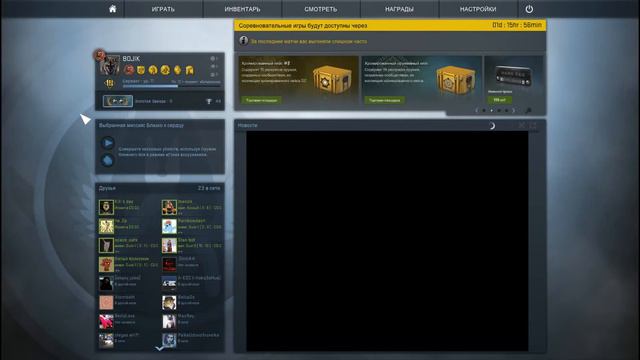The image size is (640, 360).
Task: Click the Друзья friends header
Action: click(107, 188)
